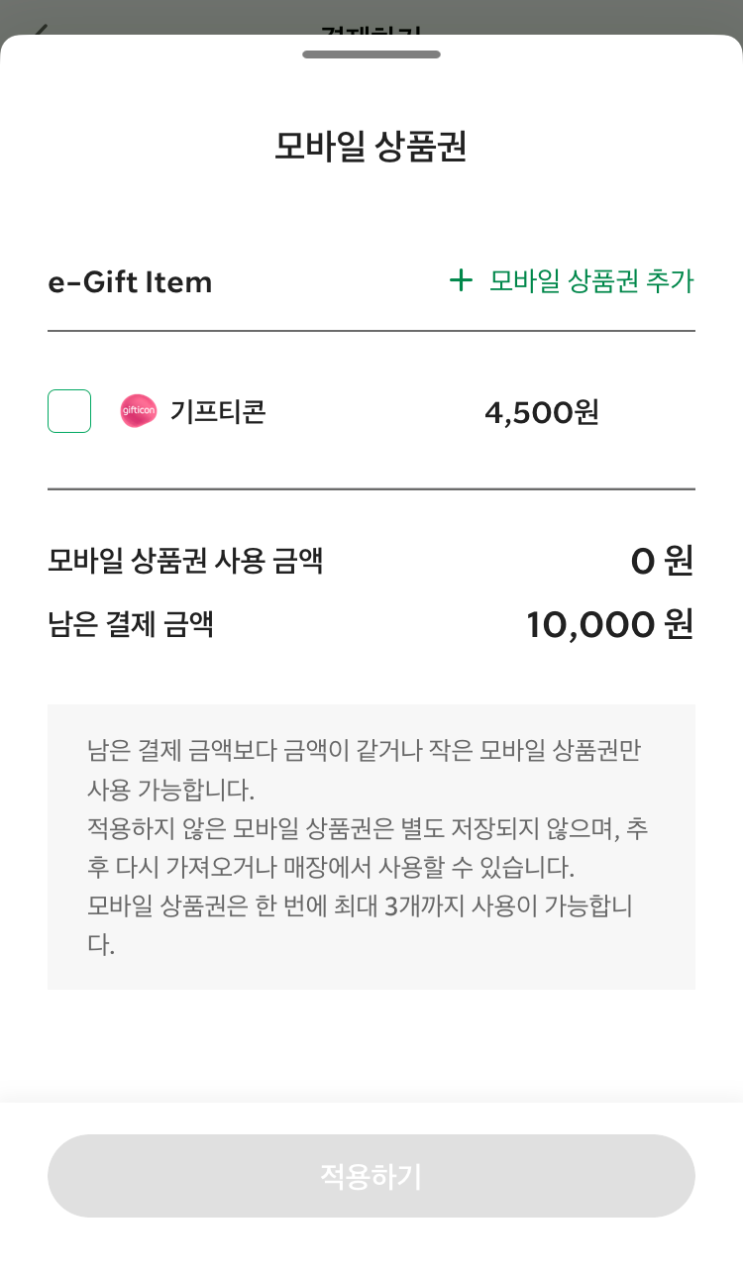Viewport: 743px width, 1276px height.
Task: Click the 모바일 상품권 sheet title
Action: pos(371,147)
